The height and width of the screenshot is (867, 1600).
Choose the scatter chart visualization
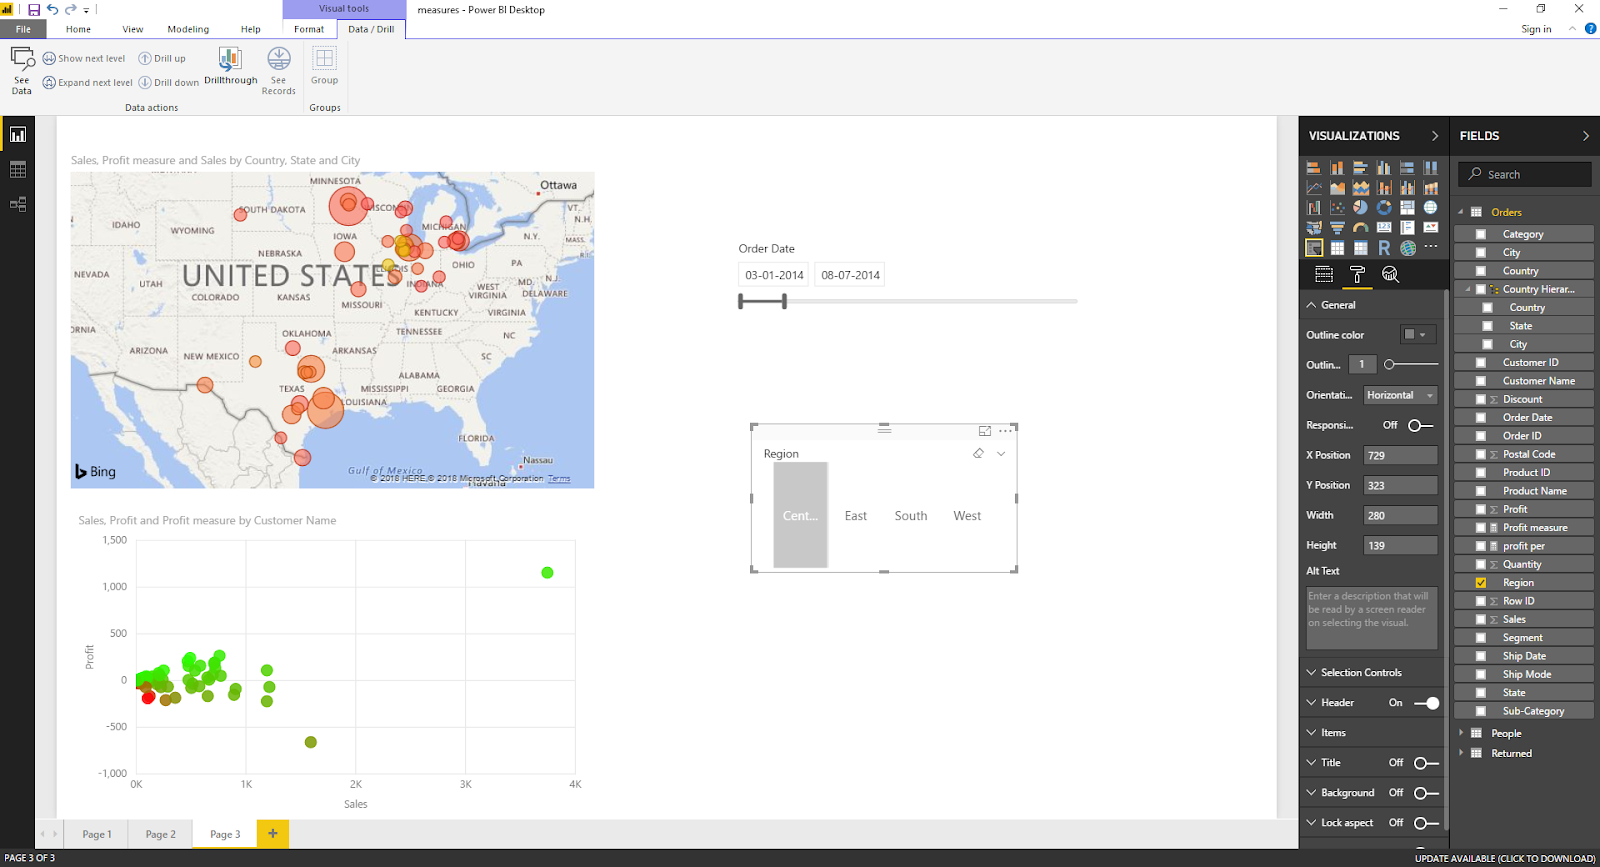(1337, 208)
